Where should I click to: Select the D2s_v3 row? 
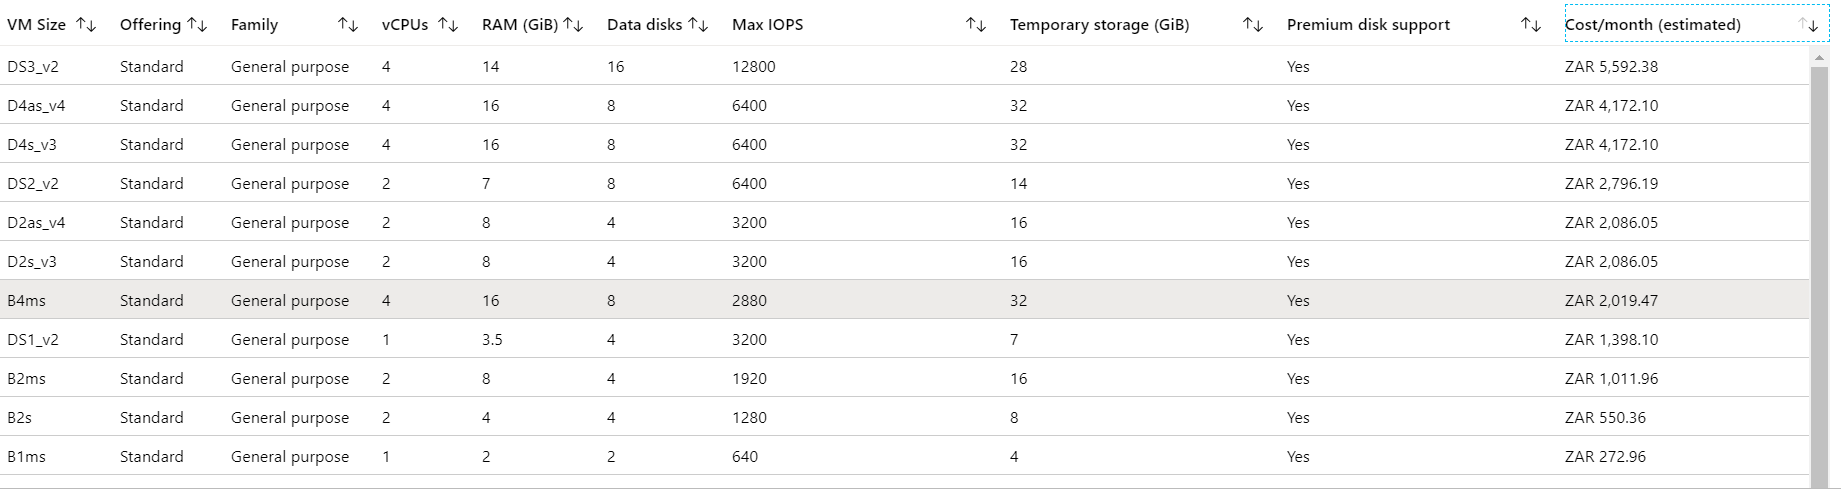coord(32,262)
